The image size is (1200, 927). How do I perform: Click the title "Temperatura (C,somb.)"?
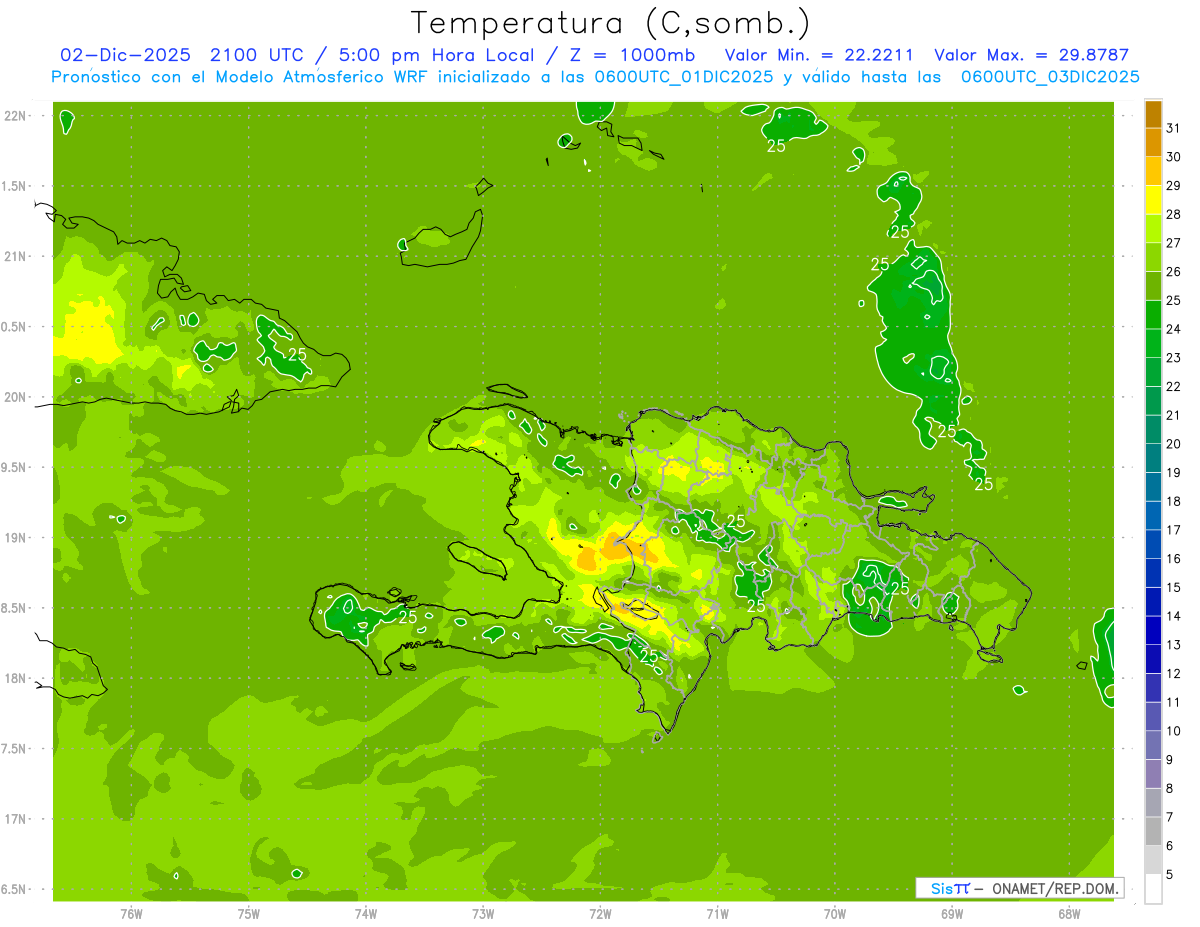[x=611, y=23]
